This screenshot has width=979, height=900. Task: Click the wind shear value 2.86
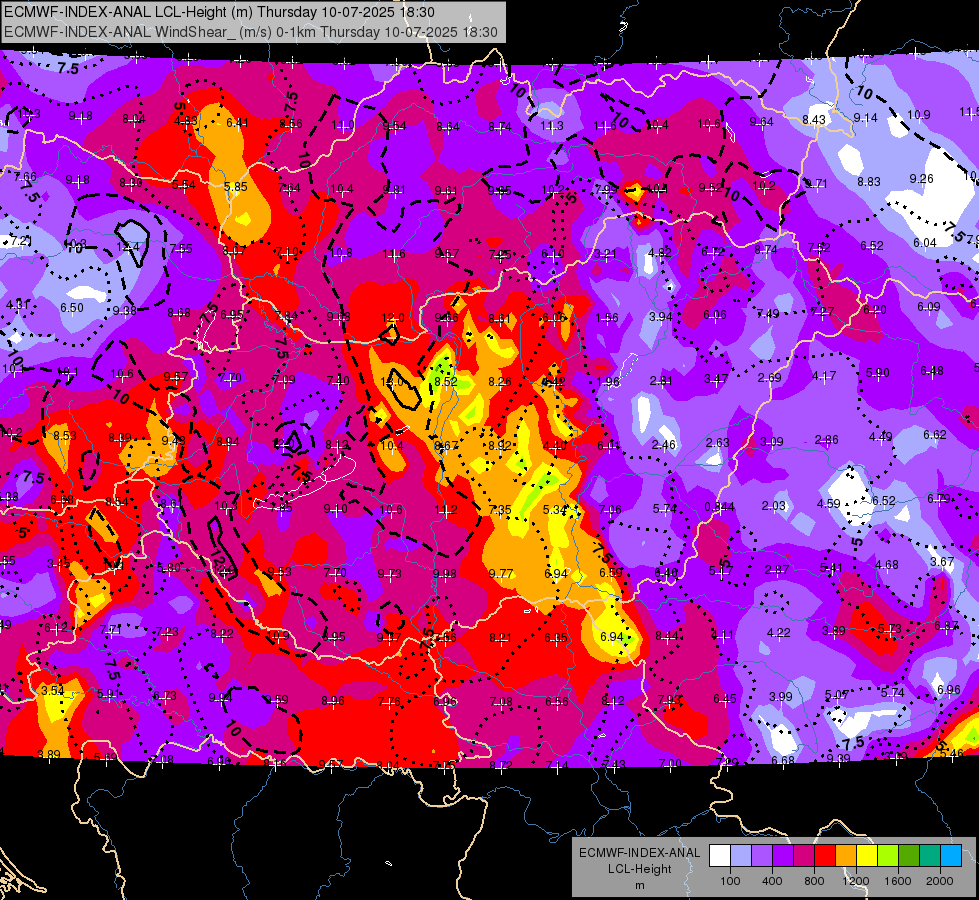(827, 440)
